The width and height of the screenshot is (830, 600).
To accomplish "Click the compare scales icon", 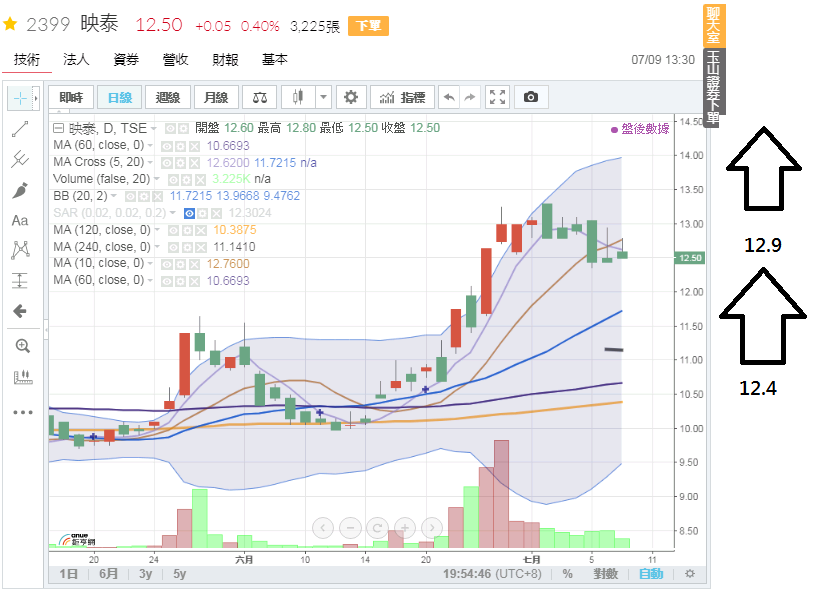I will point(260,97).
